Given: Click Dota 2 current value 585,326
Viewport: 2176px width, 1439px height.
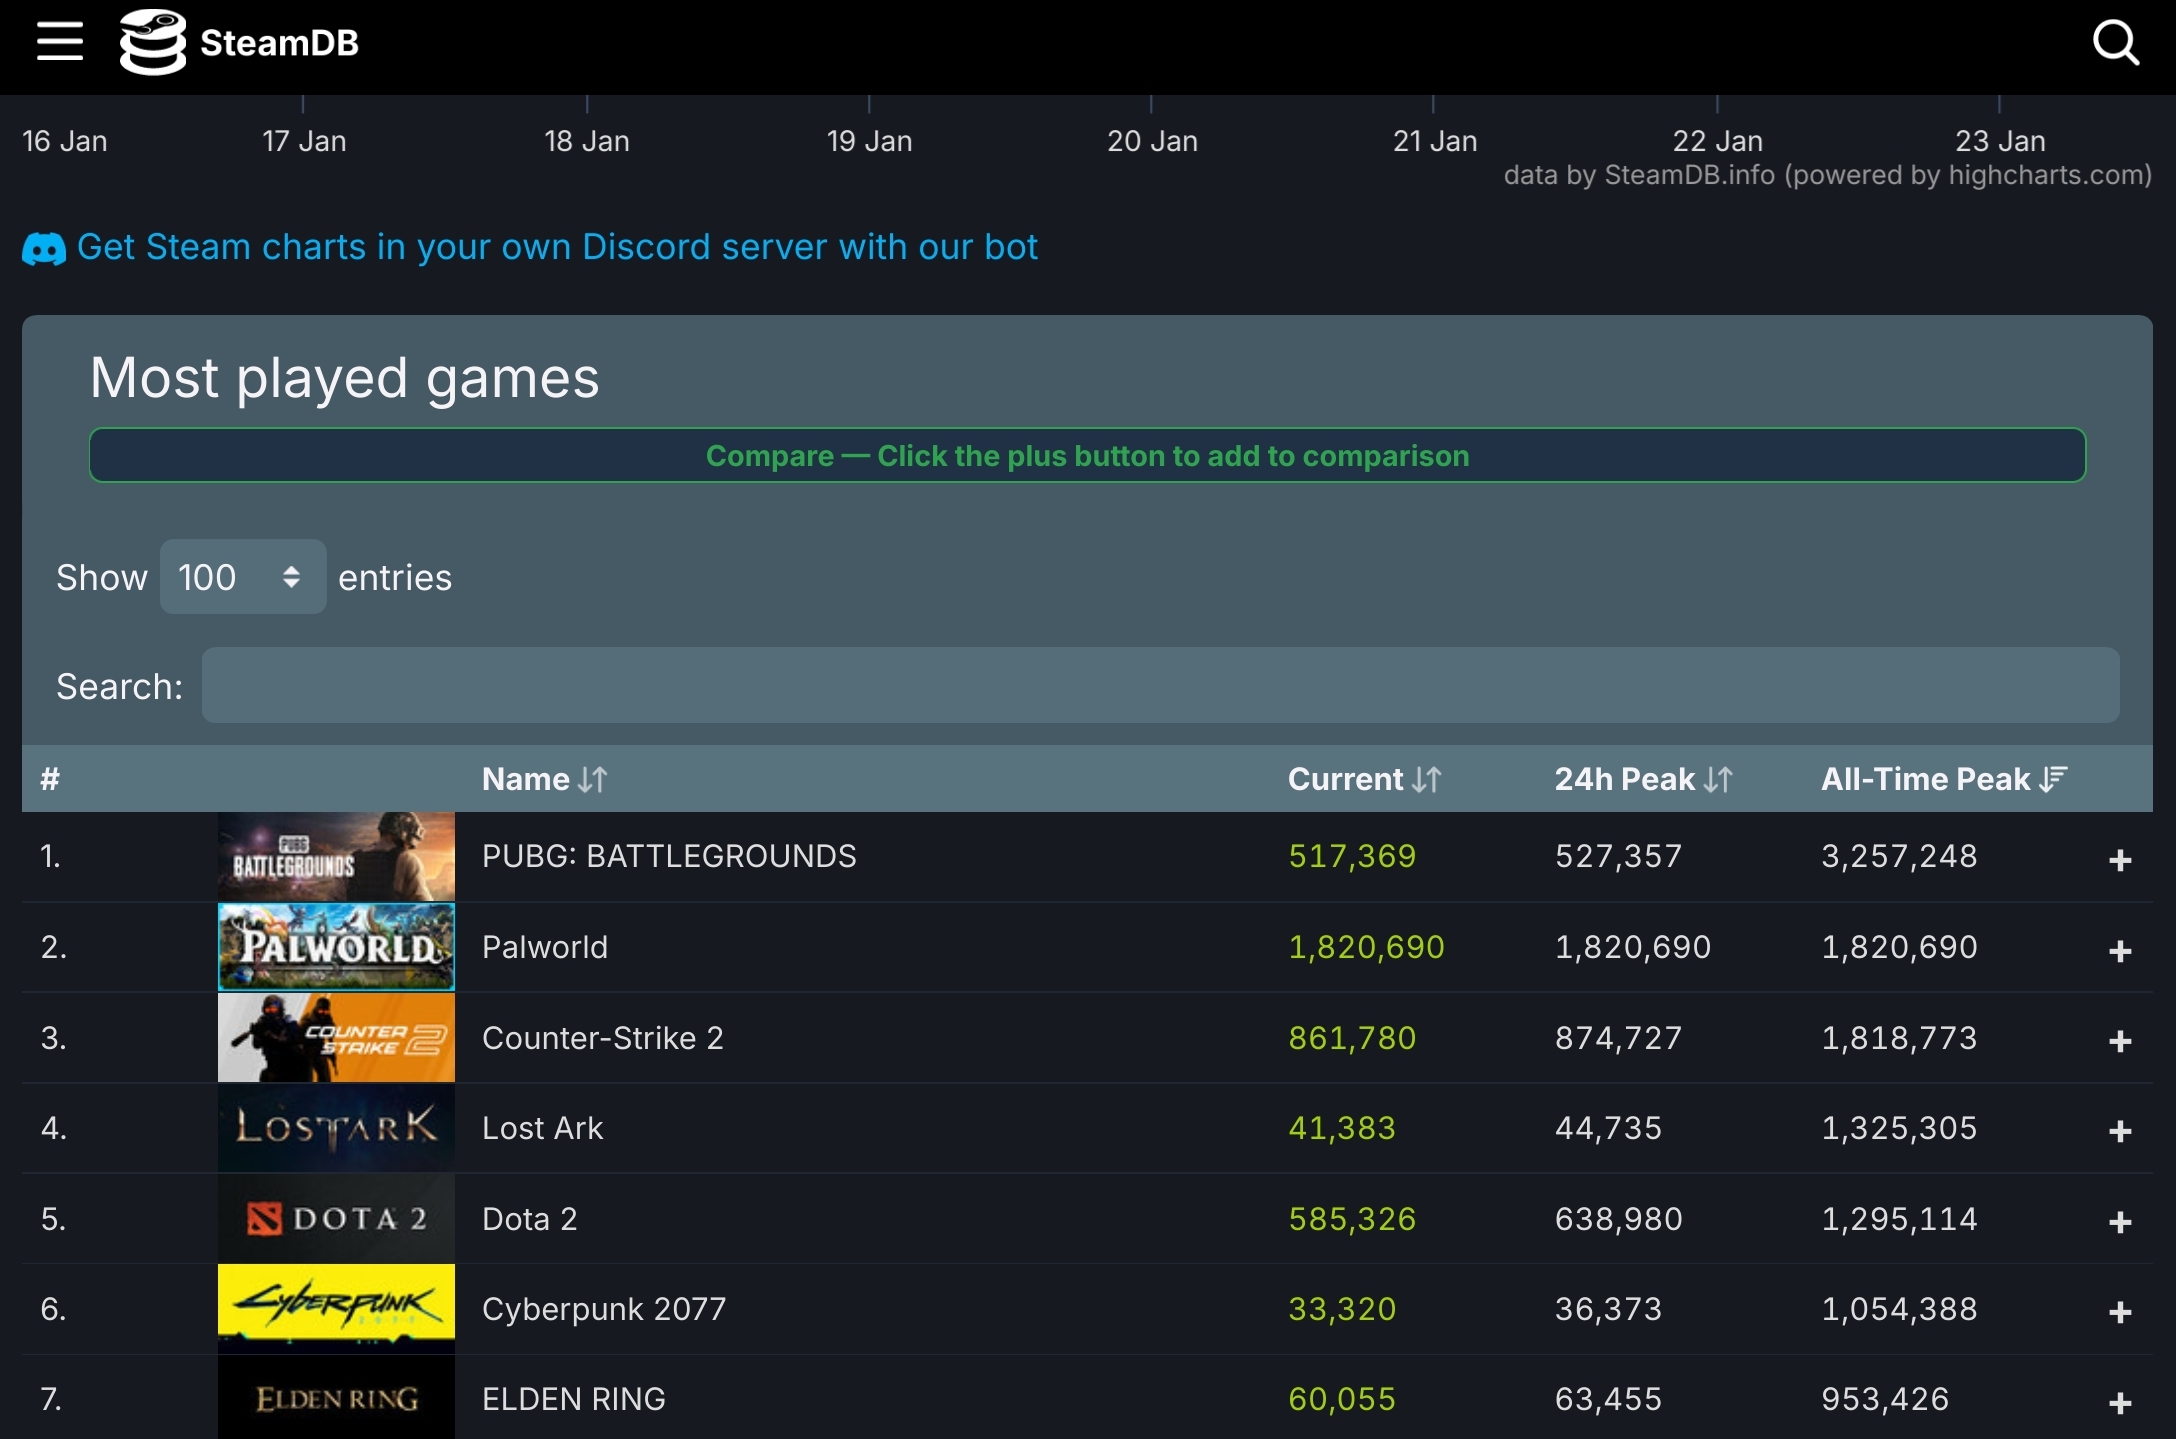Looking at the screenshot, I should pos(1352,1219).
